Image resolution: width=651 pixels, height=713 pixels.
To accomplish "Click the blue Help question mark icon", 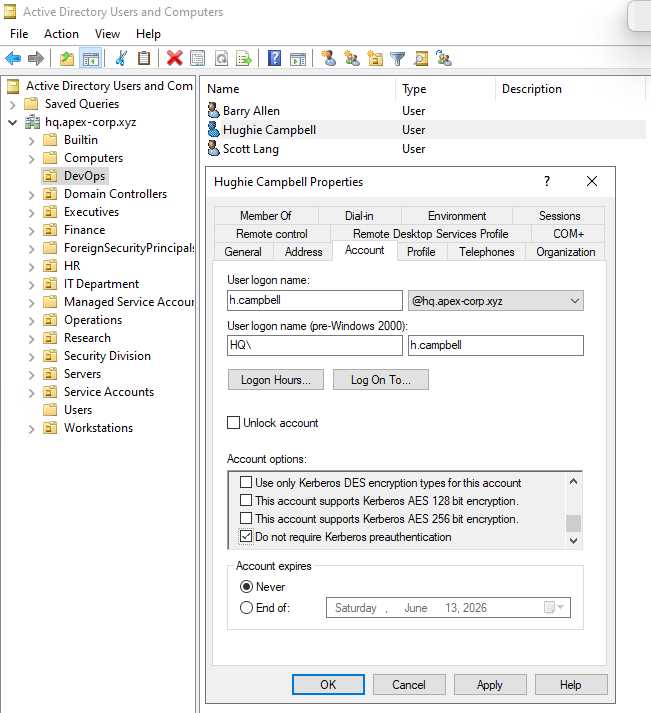I will [x=275, y=58].
